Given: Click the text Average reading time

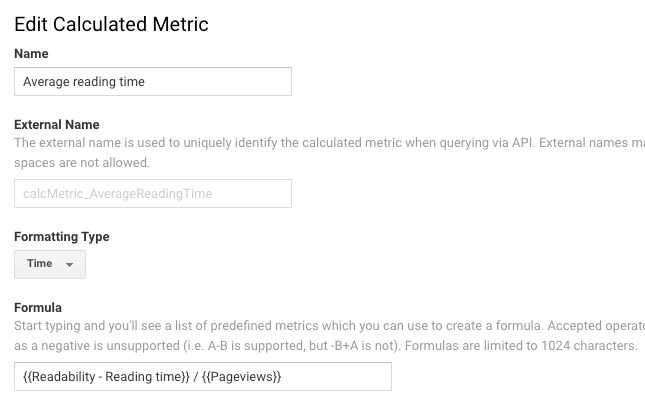Looking at the screenshot, I should [x=84, y=81].
